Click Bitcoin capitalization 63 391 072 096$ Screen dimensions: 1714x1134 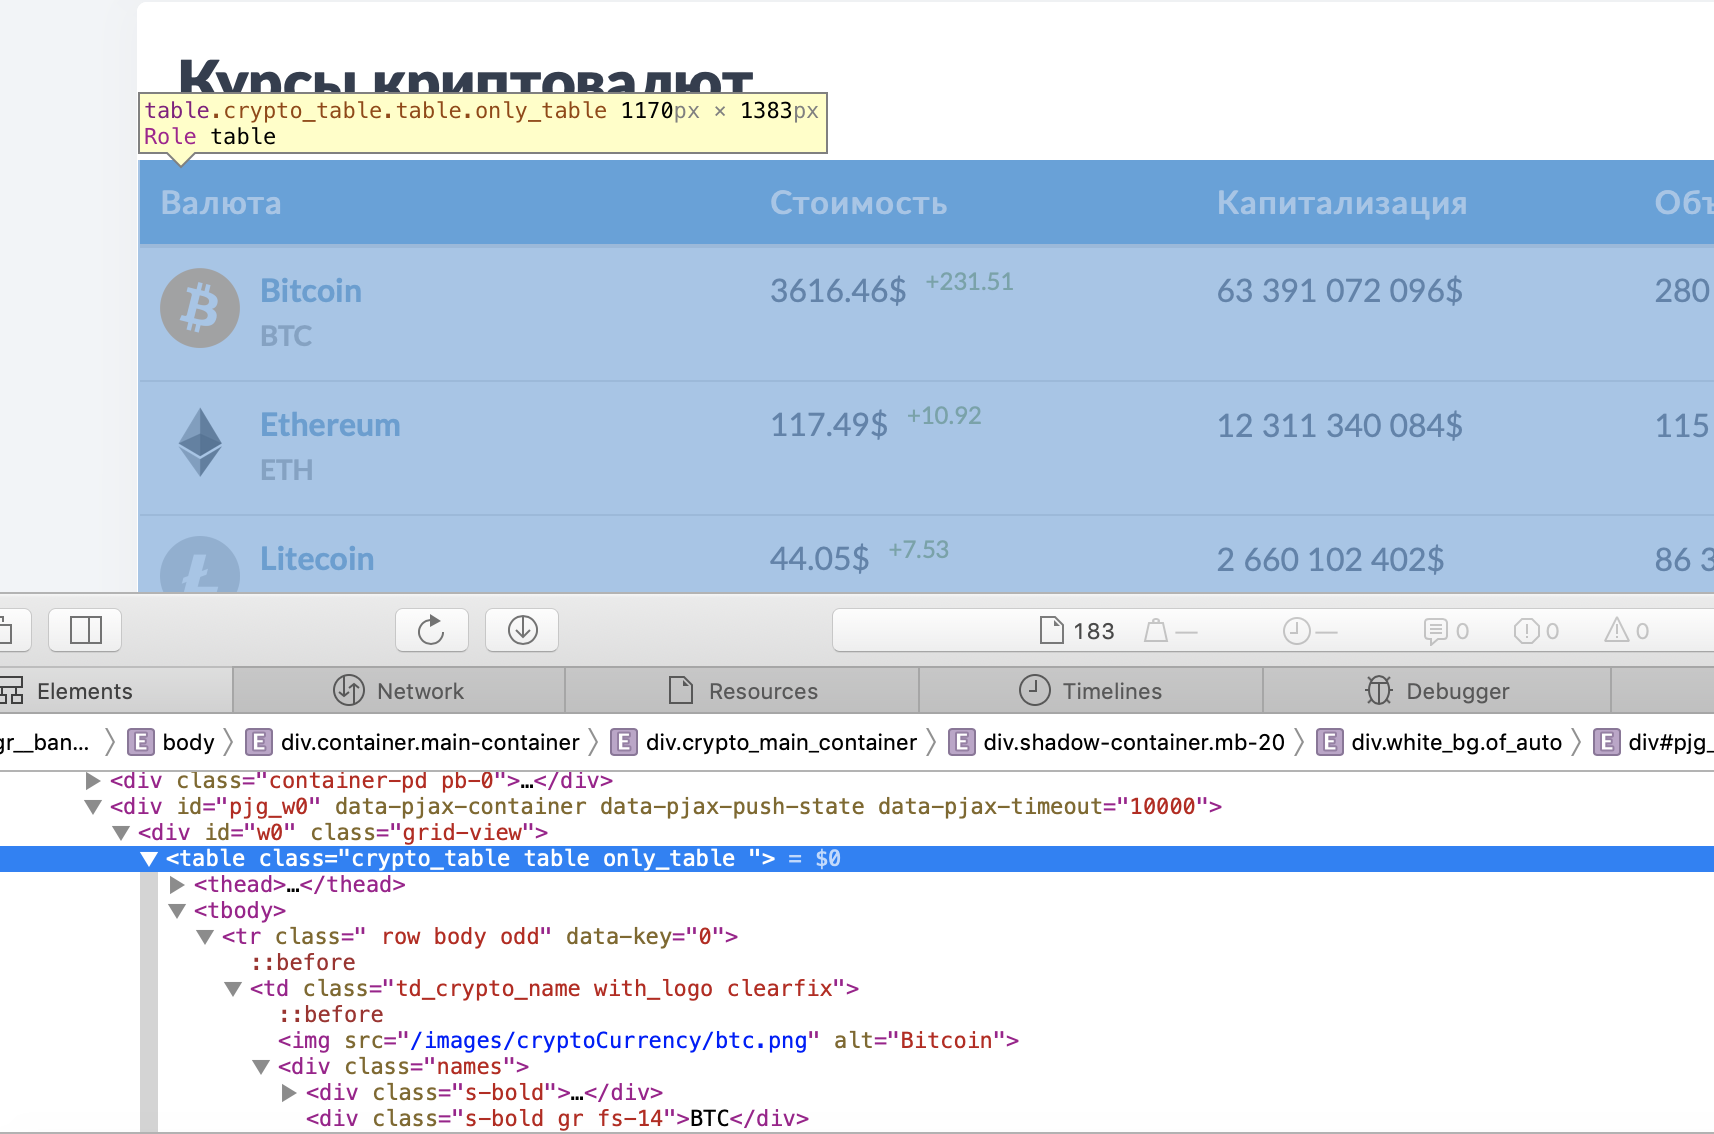click(1340, 291)
